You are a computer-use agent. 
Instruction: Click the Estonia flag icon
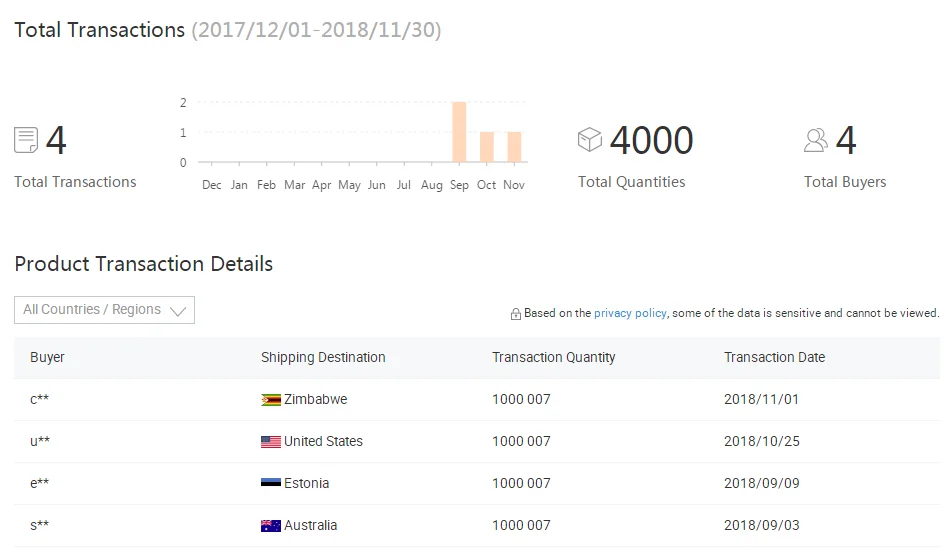271,483
